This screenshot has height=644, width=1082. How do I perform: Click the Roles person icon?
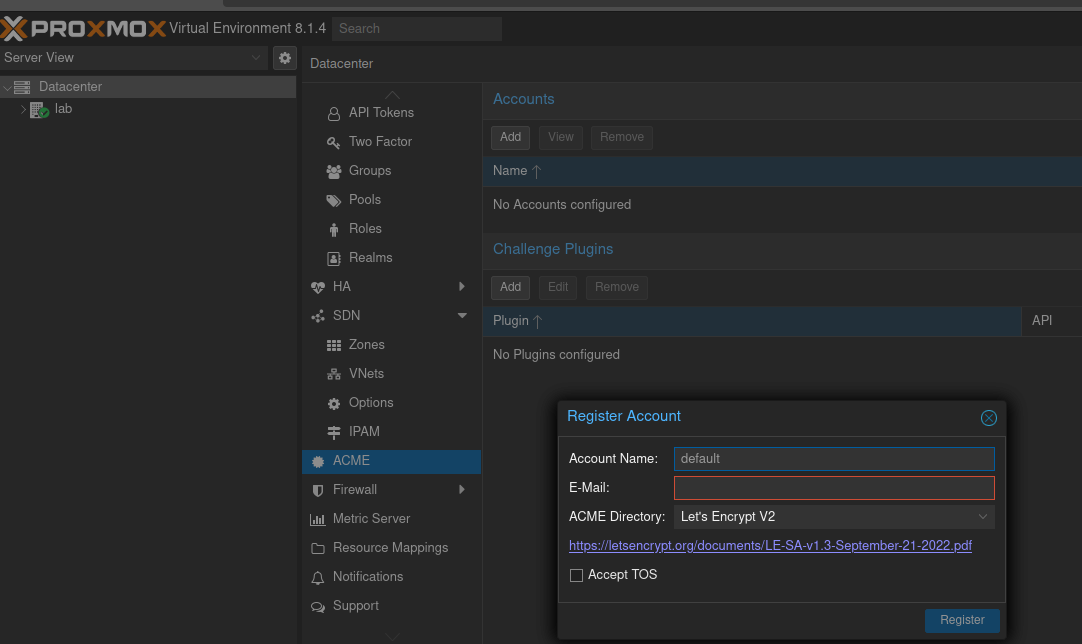(x=334, y=229)
